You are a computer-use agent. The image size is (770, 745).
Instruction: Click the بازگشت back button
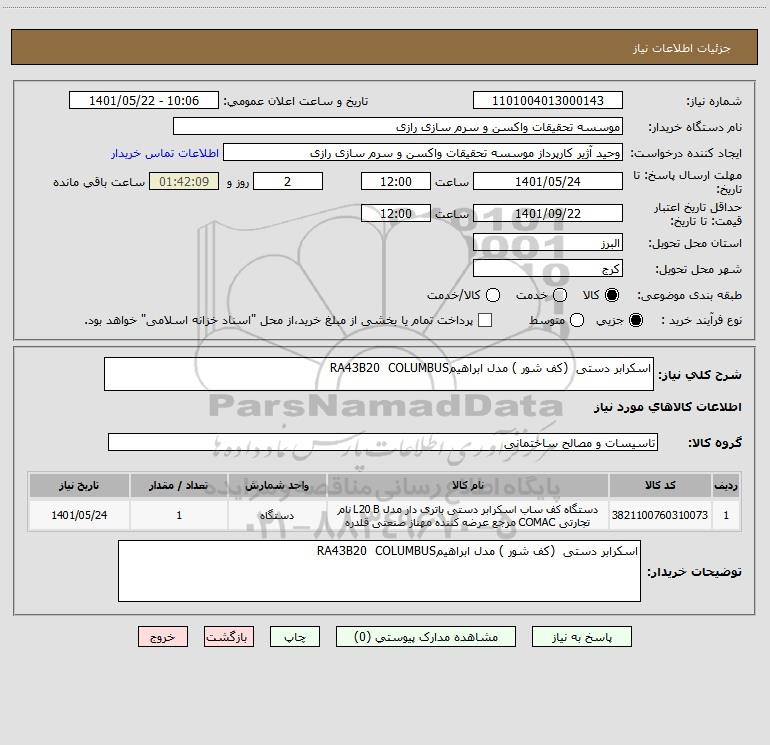coord(229,637)
